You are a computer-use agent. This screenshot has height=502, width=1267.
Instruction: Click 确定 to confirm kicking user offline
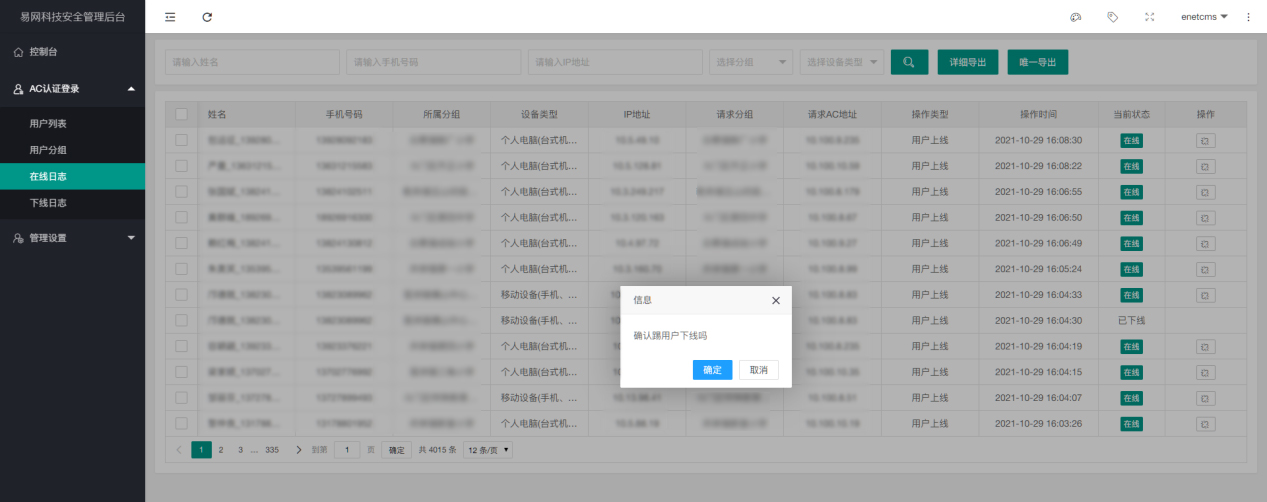712,370
